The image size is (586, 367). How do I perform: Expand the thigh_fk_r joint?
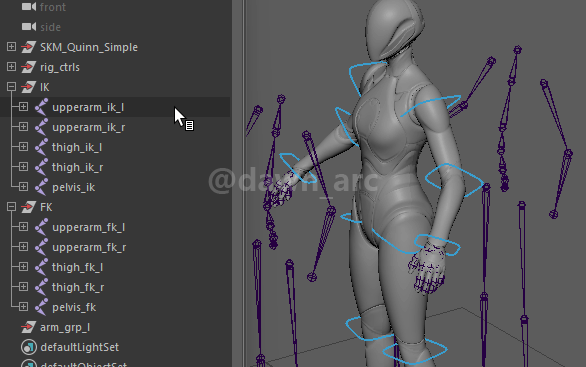point(23,287)
